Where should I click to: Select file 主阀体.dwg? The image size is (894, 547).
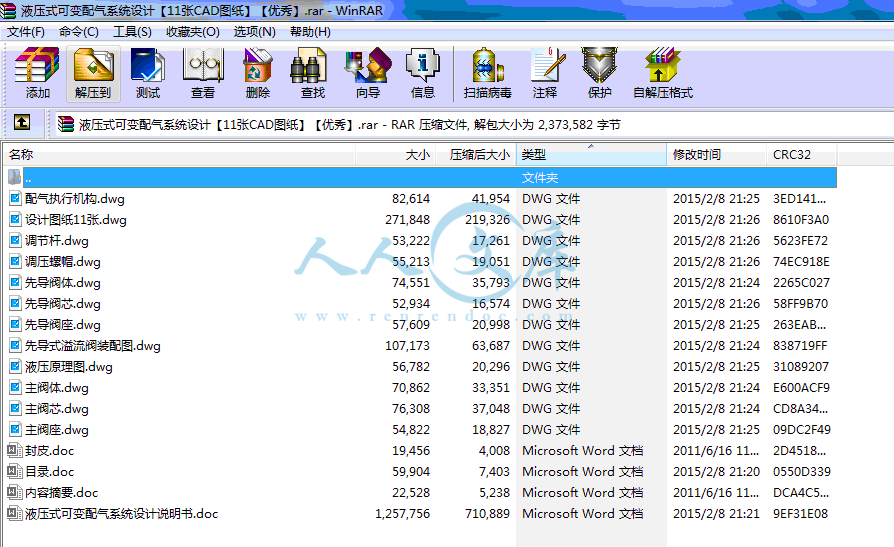click(x=56, y=388)
